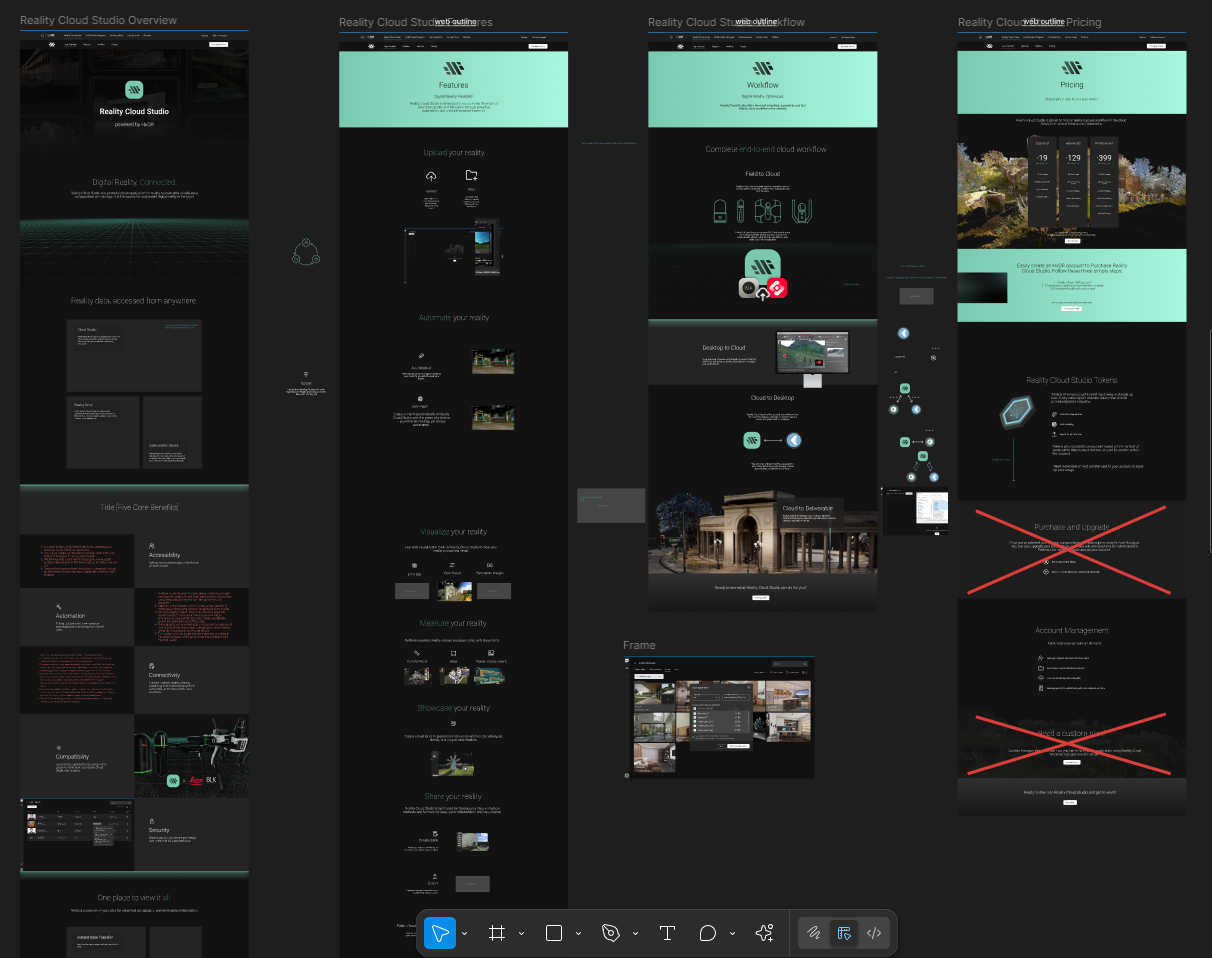Select the Text tool
The image size is (1212, 958).
(667, 933)
